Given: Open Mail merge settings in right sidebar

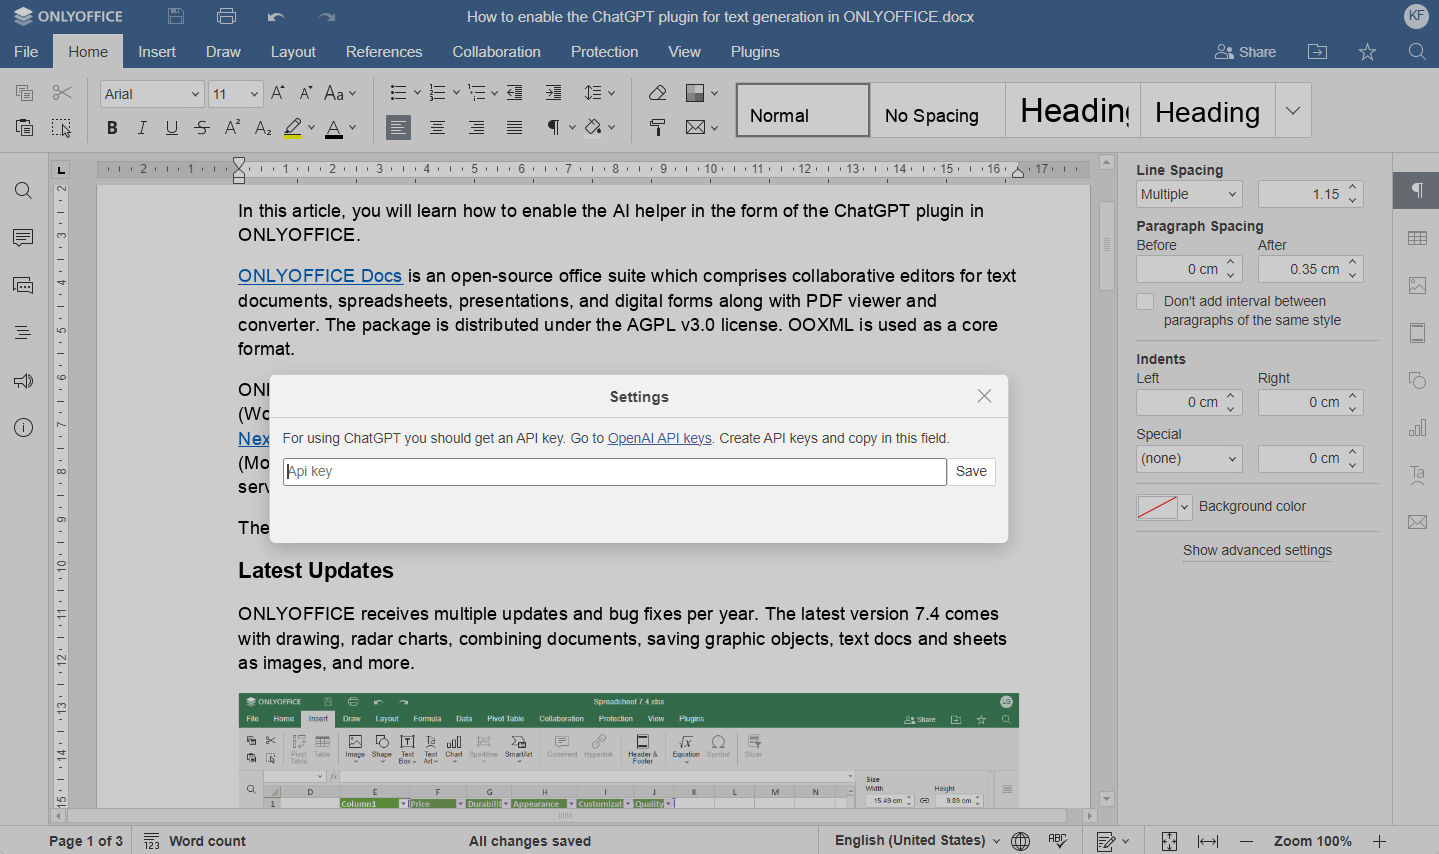Looking at the screenshot, I should pos(1417,522).
